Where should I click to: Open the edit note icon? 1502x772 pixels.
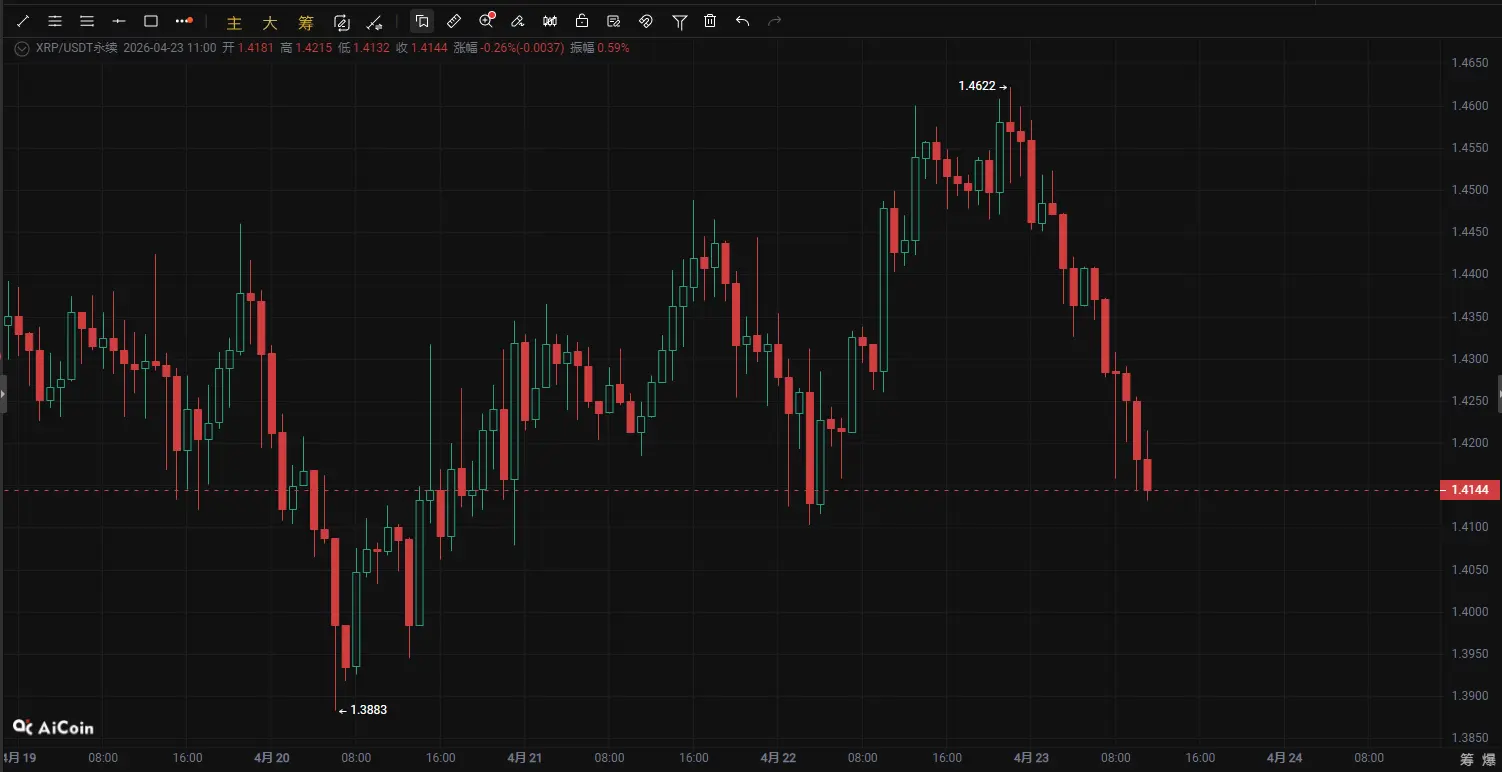point(614,21)
